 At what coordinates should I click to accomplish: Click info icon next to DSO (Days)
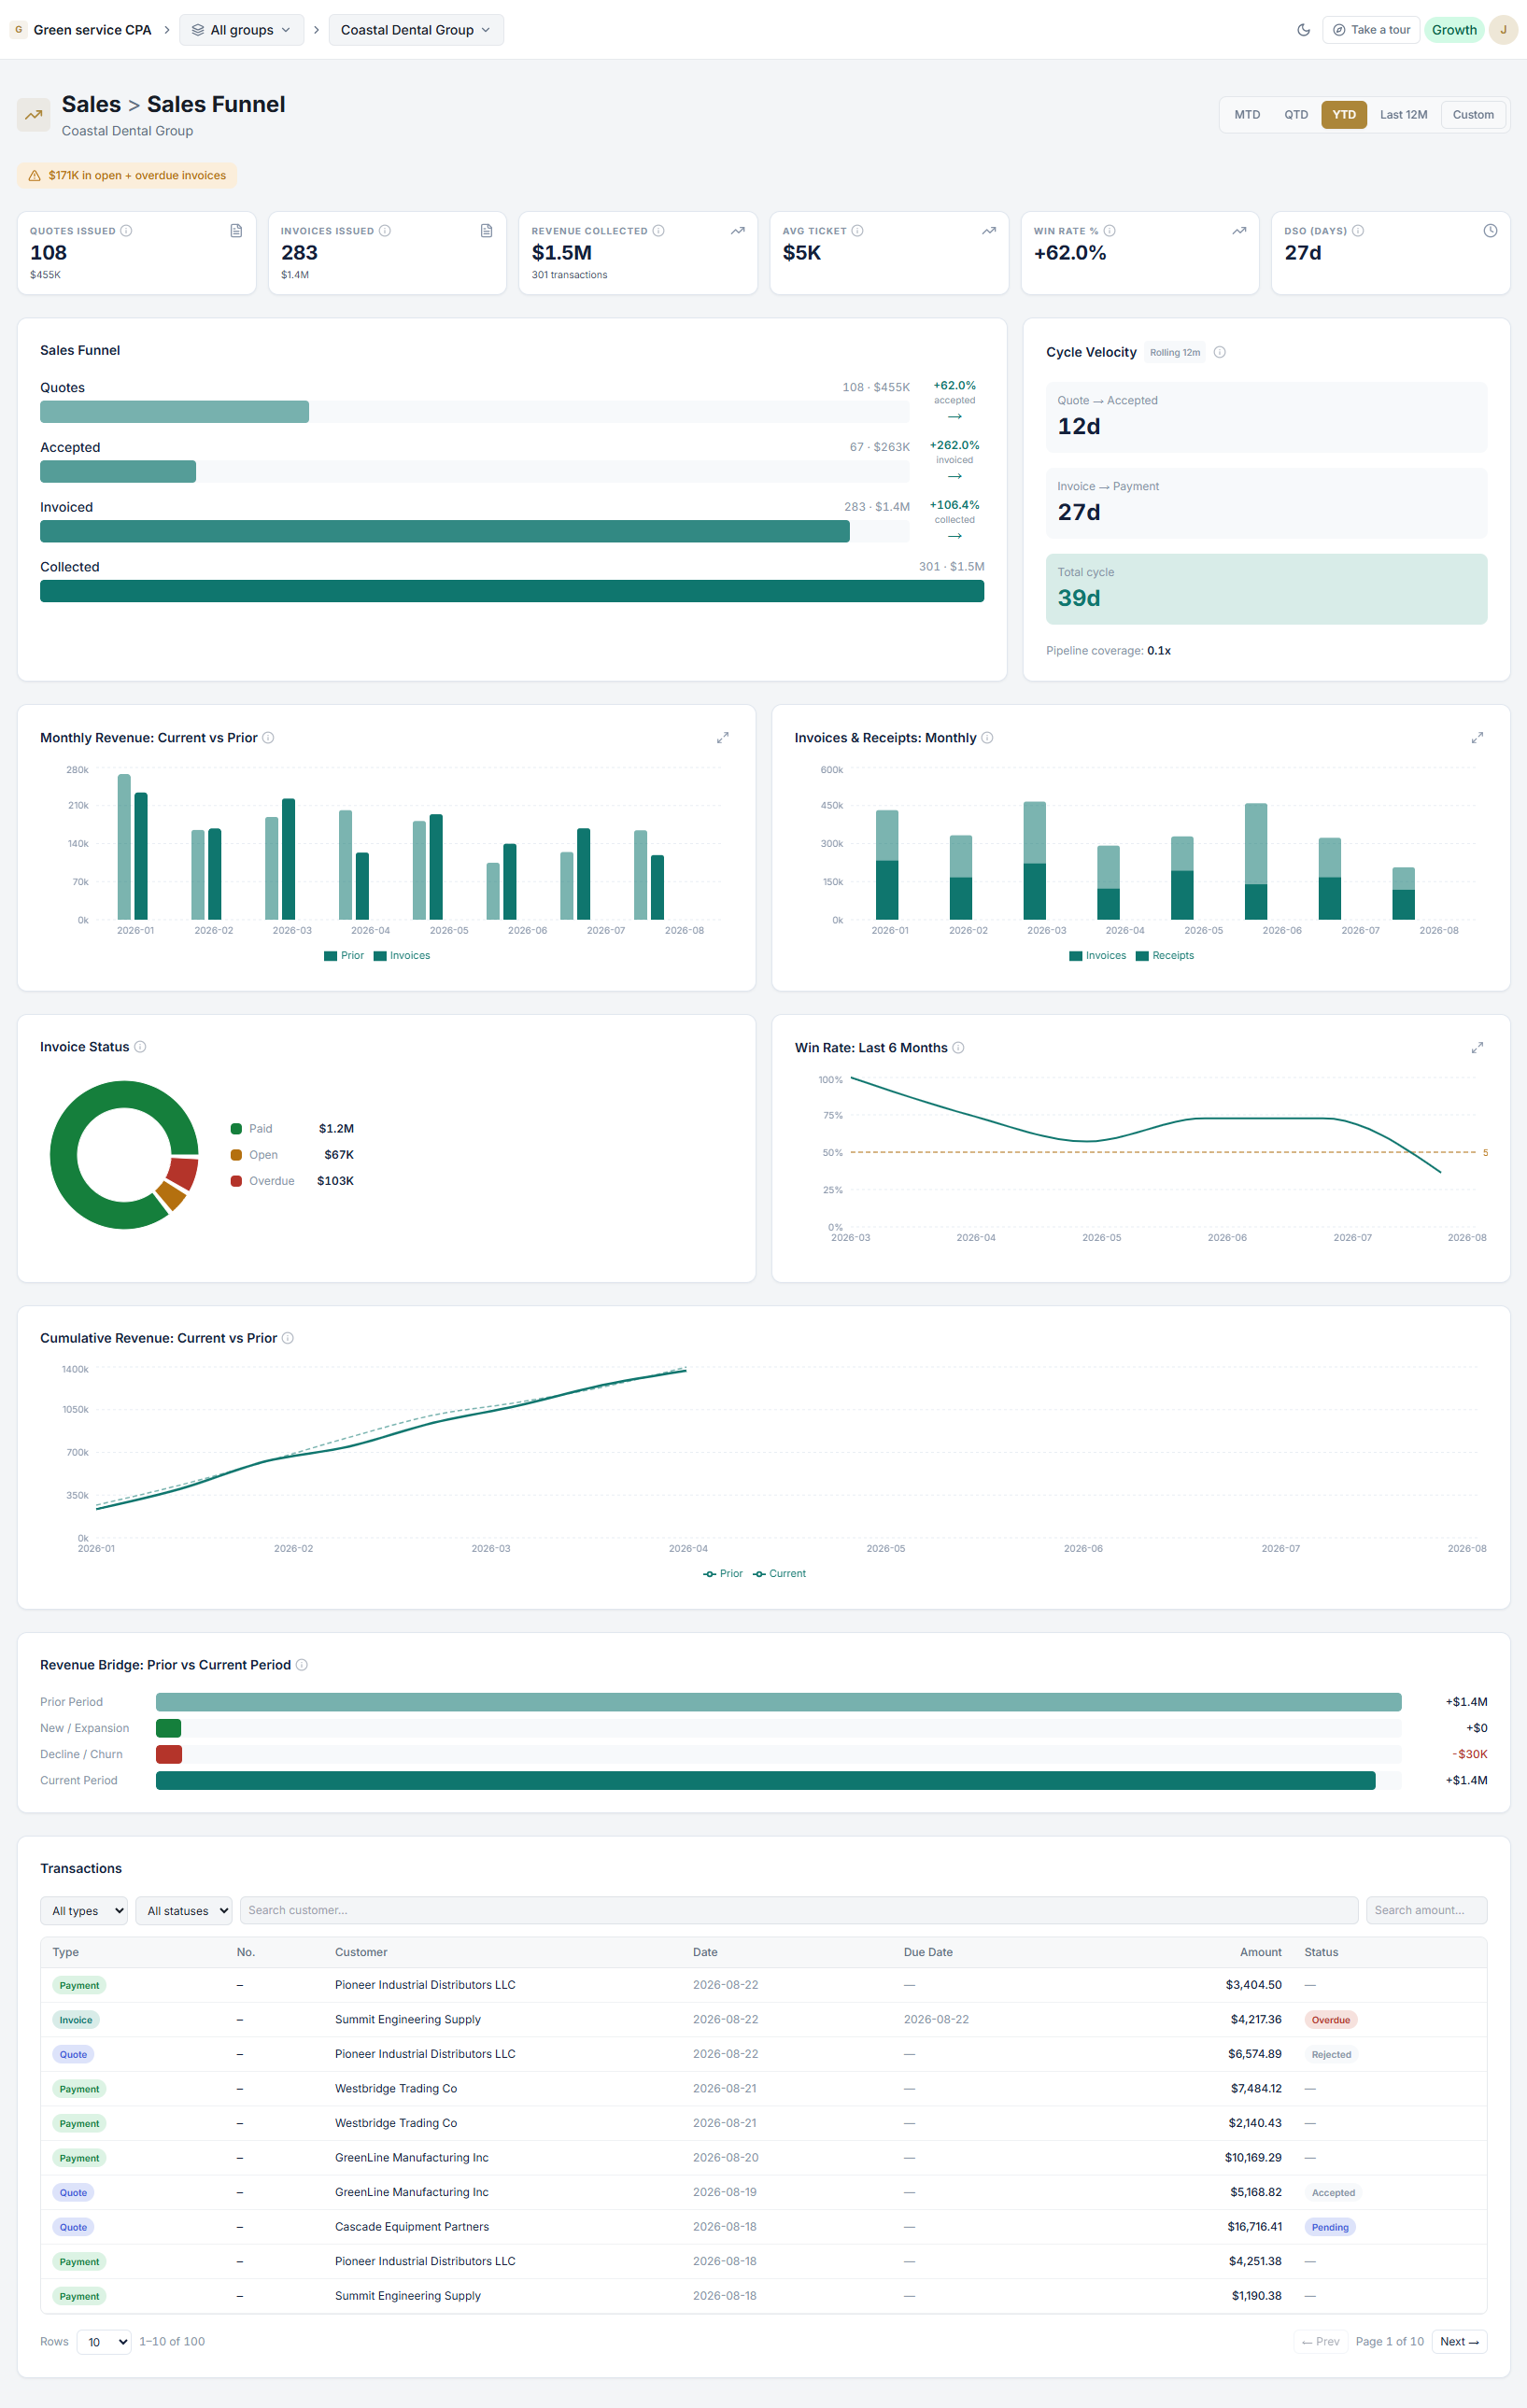(1357, 231)
